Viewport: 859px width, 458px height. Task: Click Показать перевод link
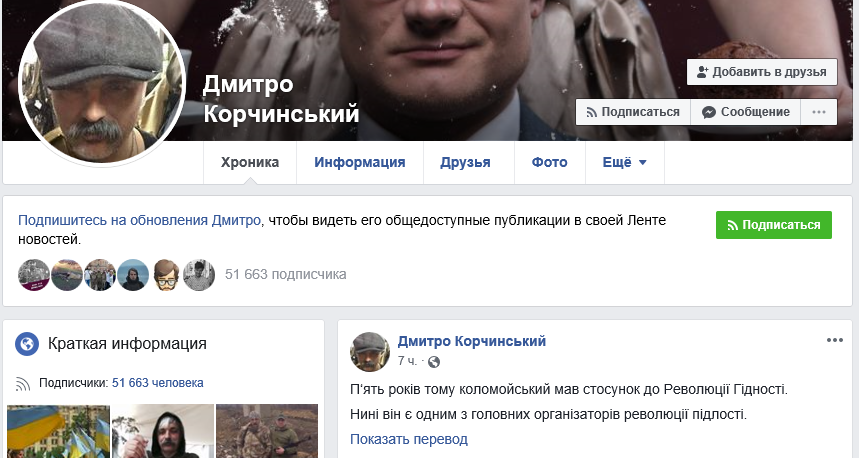(x=409, y=439)
